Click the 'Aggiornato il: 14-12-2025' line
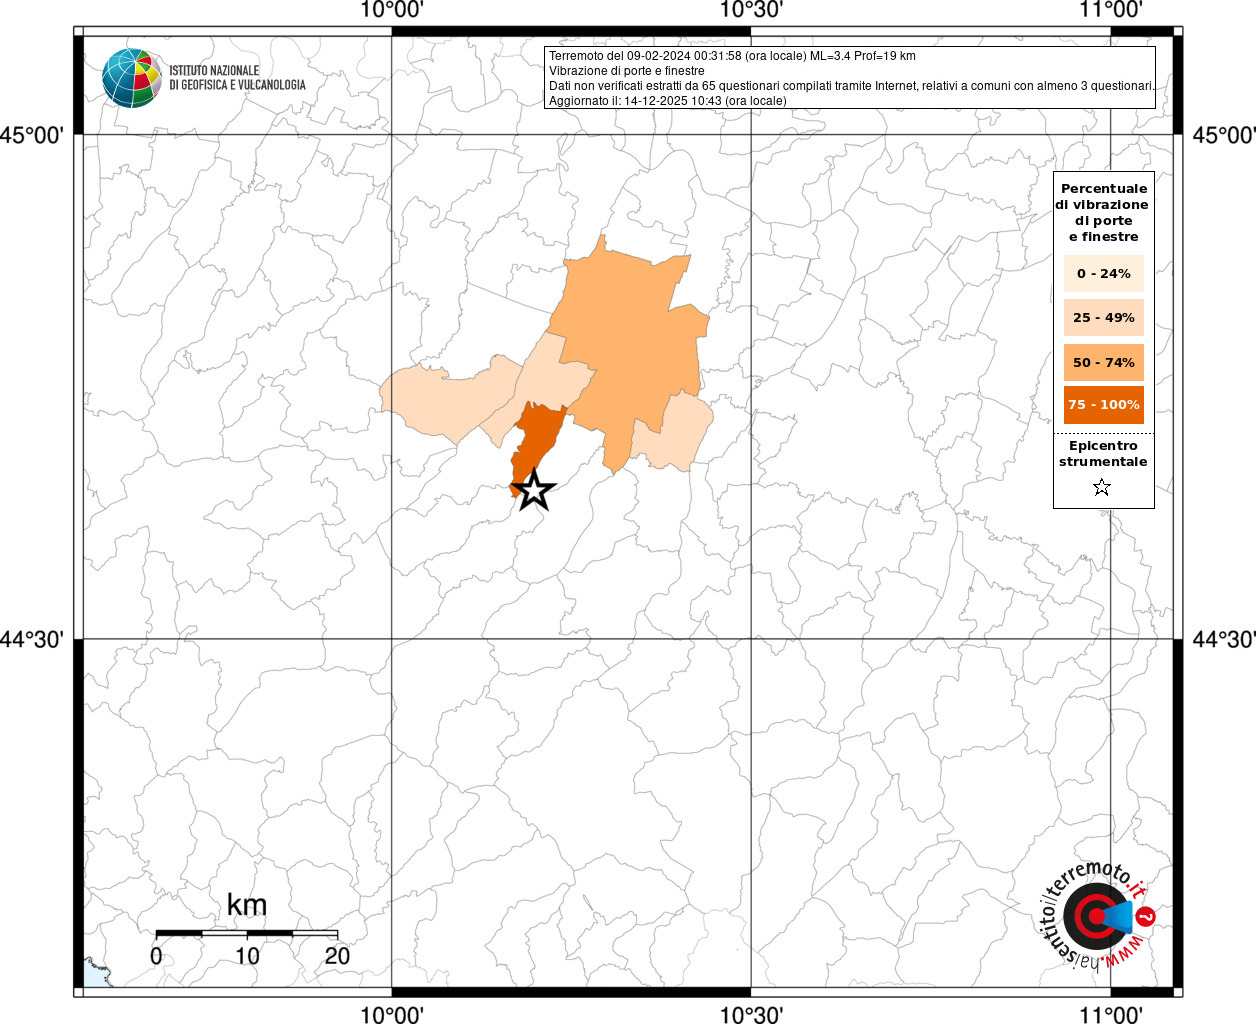This screenshot has height=1024, width=1256. click(668, 101)
